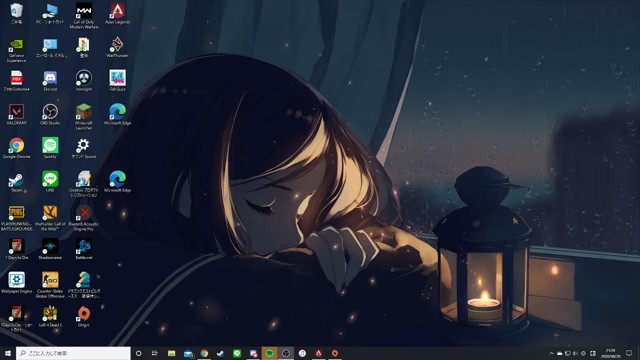Open the Creative product registration shortcut

[84, 184]
